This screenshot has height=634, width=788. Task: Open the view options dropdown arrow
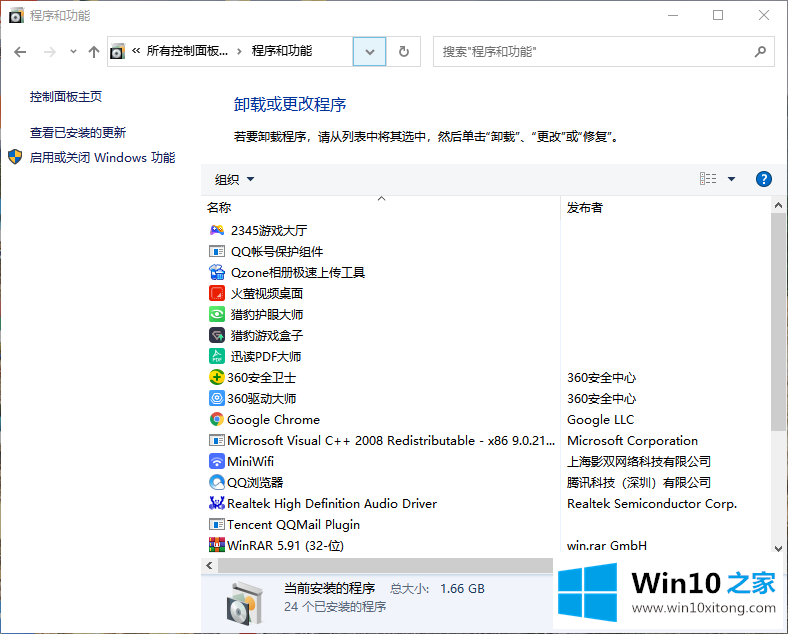click(731, 179)
